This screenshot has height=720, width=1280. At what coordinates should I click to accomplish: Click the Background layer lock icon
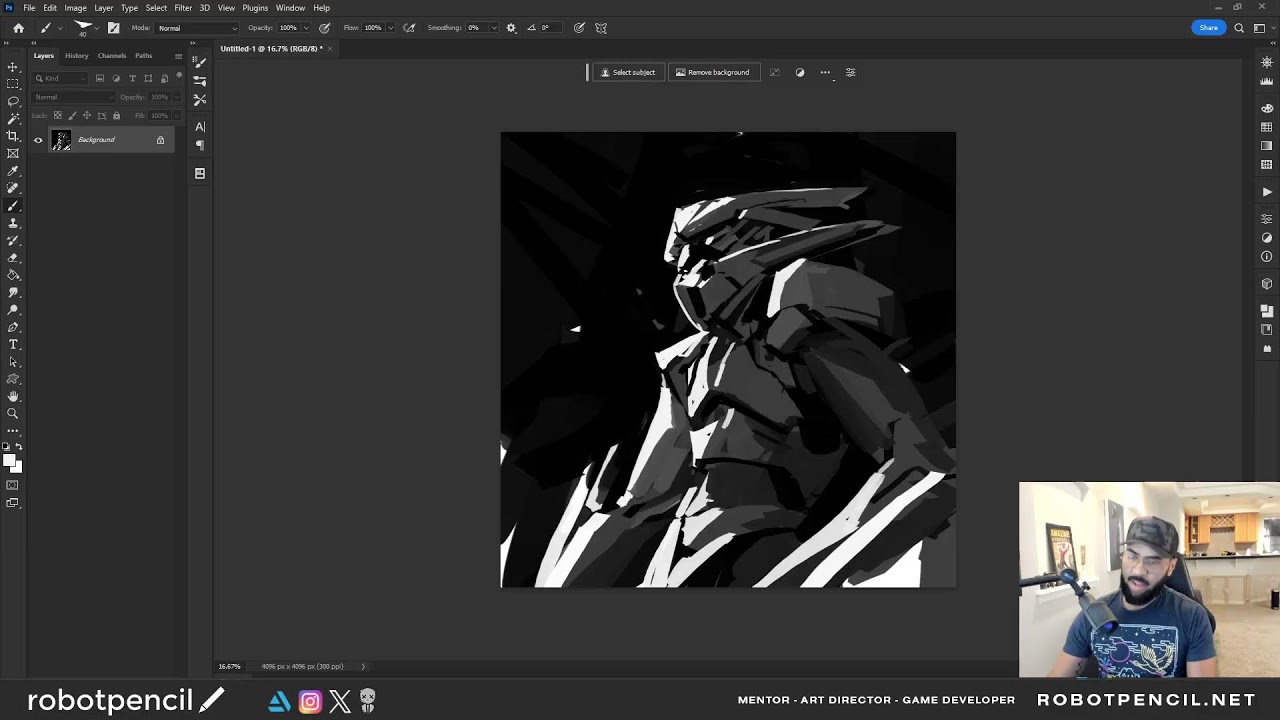(160, 140)
